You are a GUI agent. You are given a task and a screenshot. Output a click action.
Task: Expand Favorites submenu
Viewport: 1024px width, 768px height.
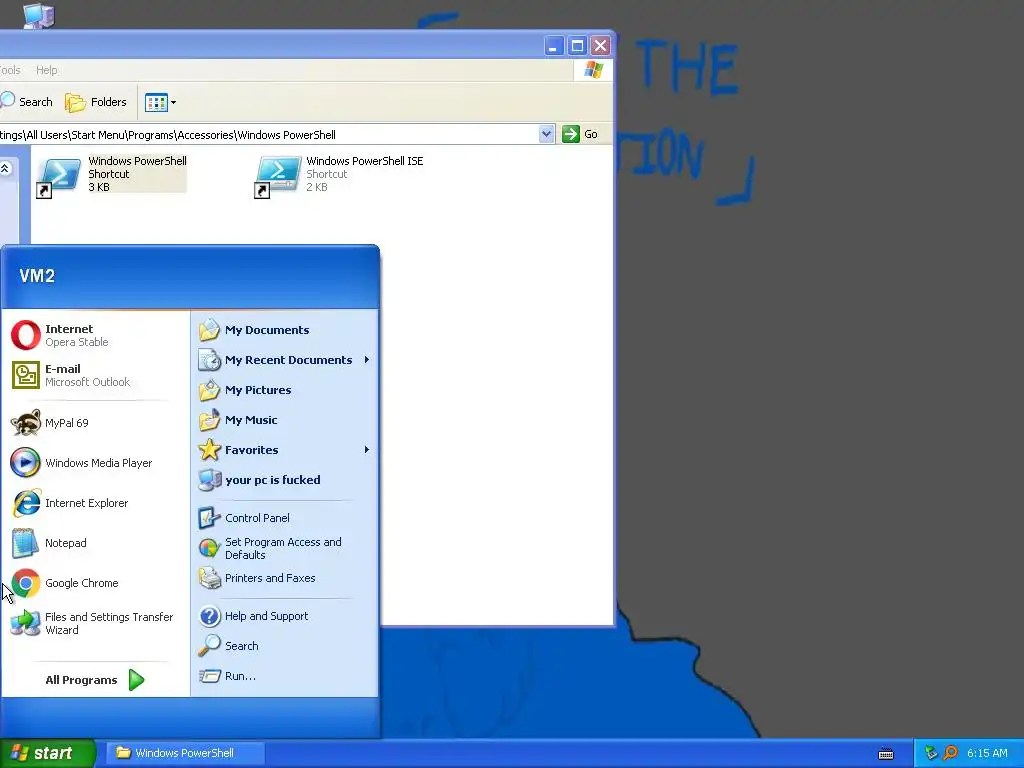tap(285, 450)
